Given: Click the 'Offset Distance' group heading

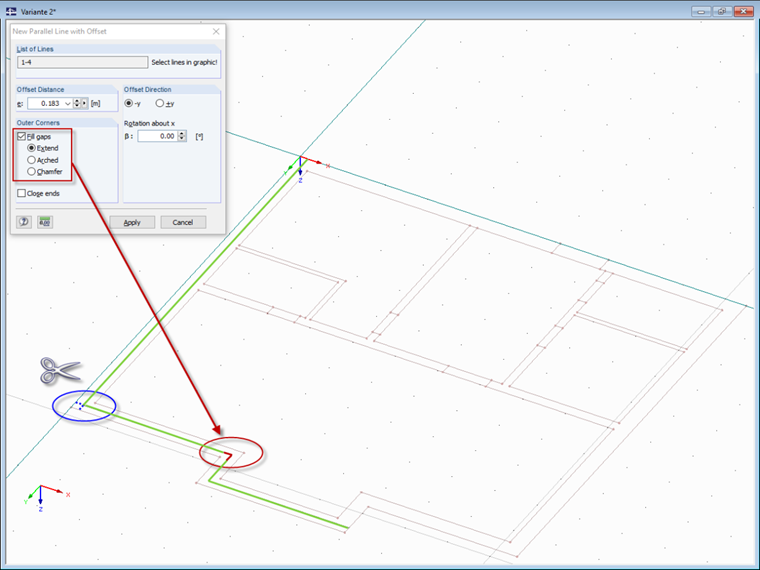Looking at the screenshot, I should [x=40, y=90].
